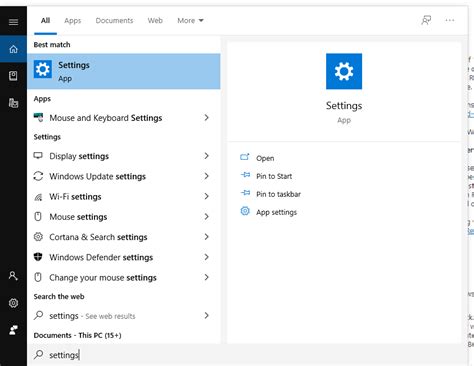Expand the Display settings chevron
Viewport: 474px width, 366px height.
(207, 156)
